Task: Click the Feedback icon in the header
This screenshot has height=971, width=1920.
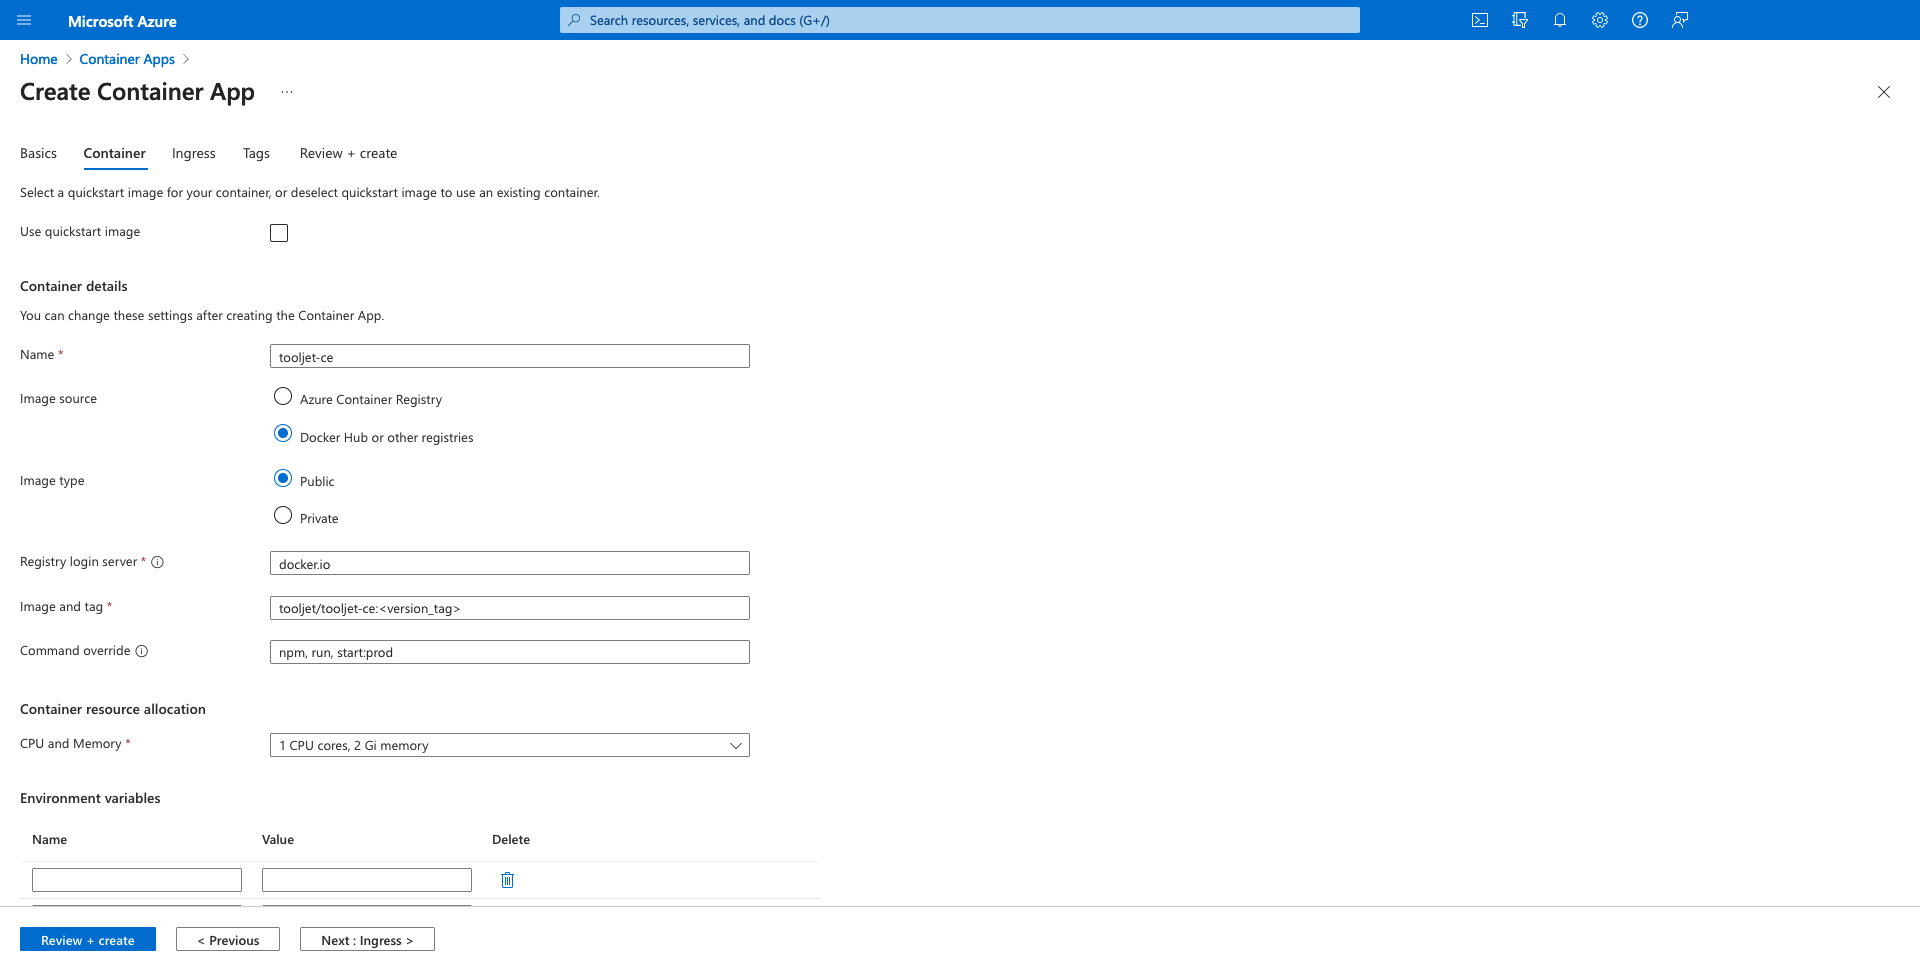Action: pyautogui.click(x=1680, y=20)
